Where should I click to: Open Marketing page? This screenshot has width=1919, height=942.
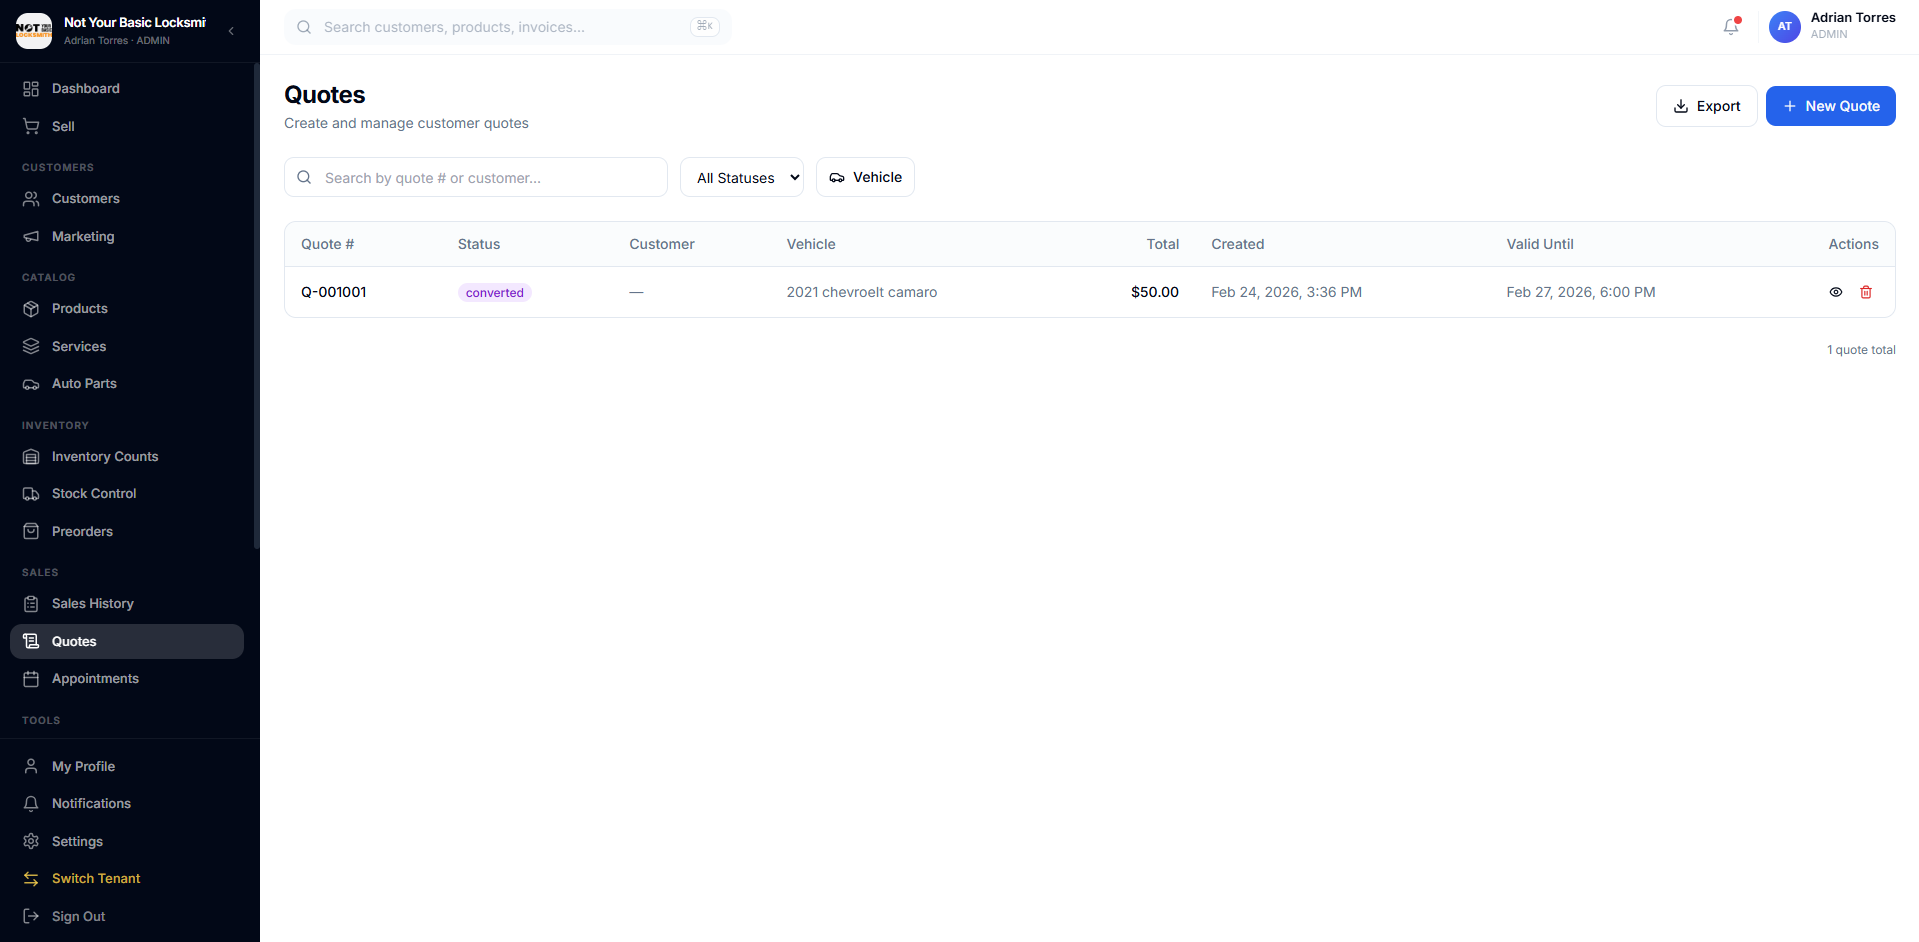tap(127, 237)
